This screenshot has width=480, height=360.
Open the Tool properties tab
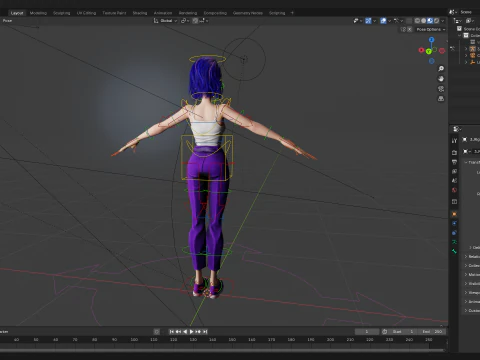coord(454,141)
